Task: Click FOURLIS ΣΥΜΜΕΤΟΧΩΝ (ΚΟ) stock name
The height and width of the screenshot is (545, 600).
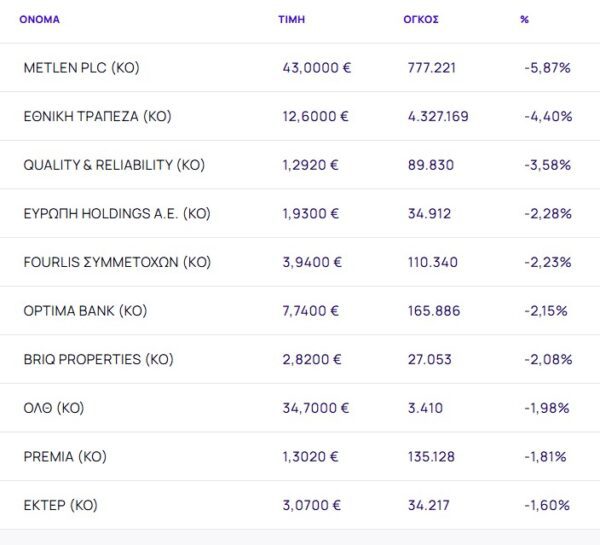Action: pyautogui.click(x=117, y=262)
